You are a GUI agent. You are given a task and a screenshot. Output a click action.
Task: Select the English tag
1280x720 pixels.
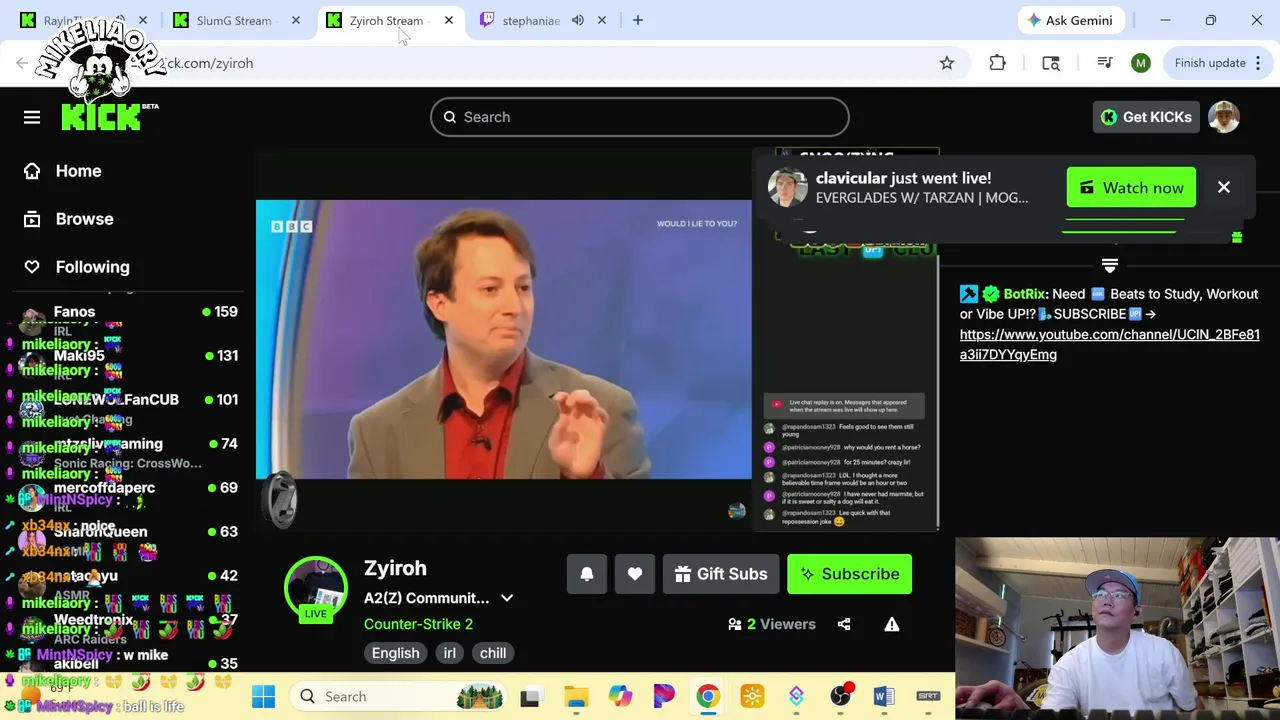click(396, 653)
